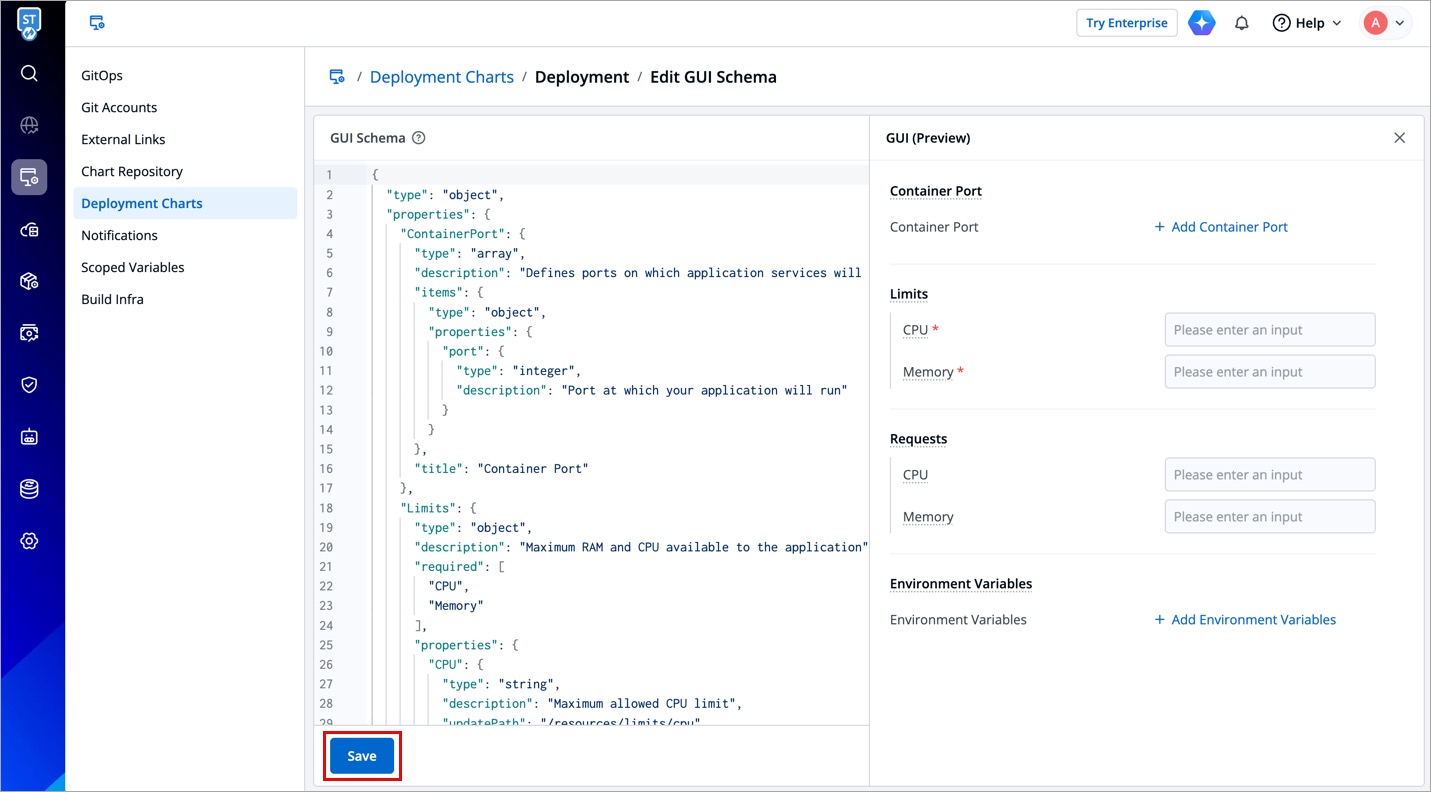Click the GUI Schema help question icon
The height and width of the screenshot is (792, 1431).
click(x=419, y=138)
